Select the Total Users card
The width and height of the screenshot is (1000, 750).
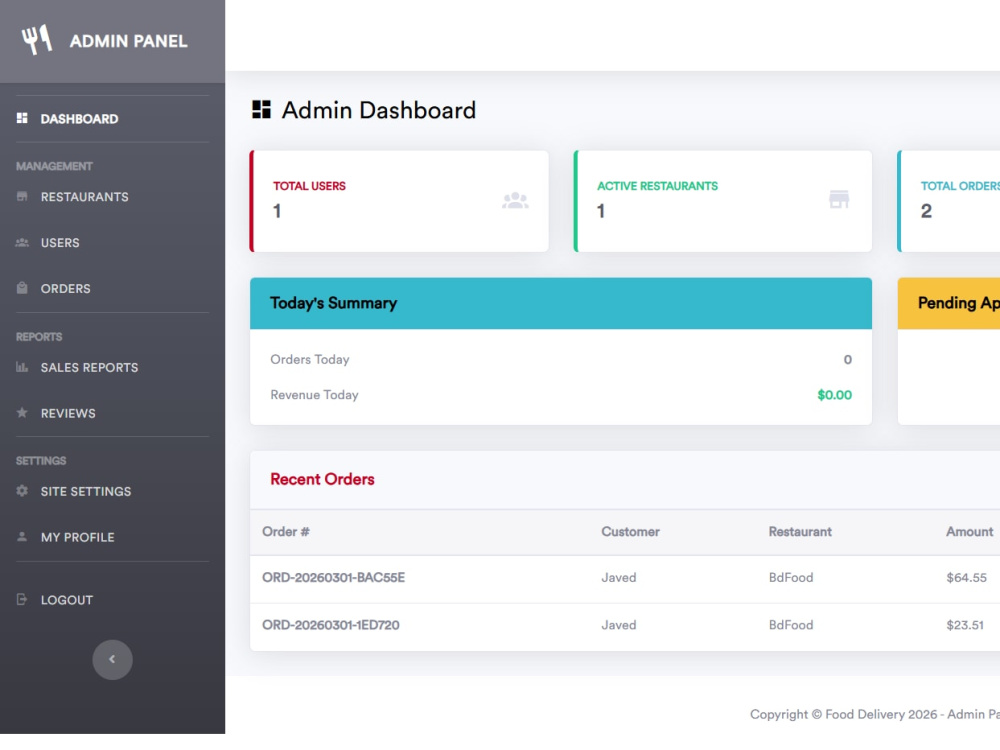399,201
